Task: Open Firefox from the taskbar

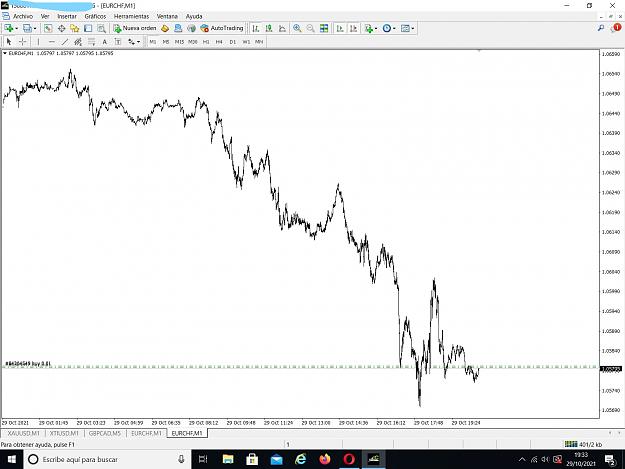Action: pos(325,459)
